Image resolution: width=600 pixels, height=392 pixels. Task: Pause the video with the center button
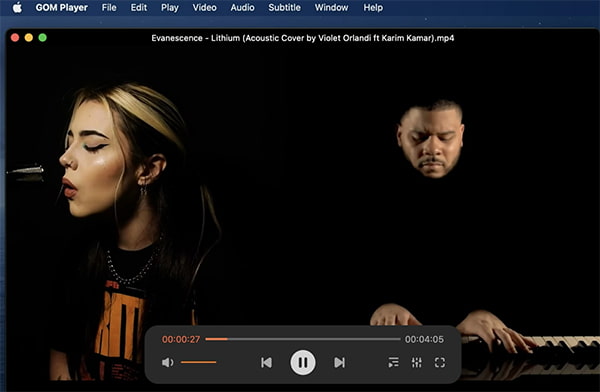(x=303, y=362)
